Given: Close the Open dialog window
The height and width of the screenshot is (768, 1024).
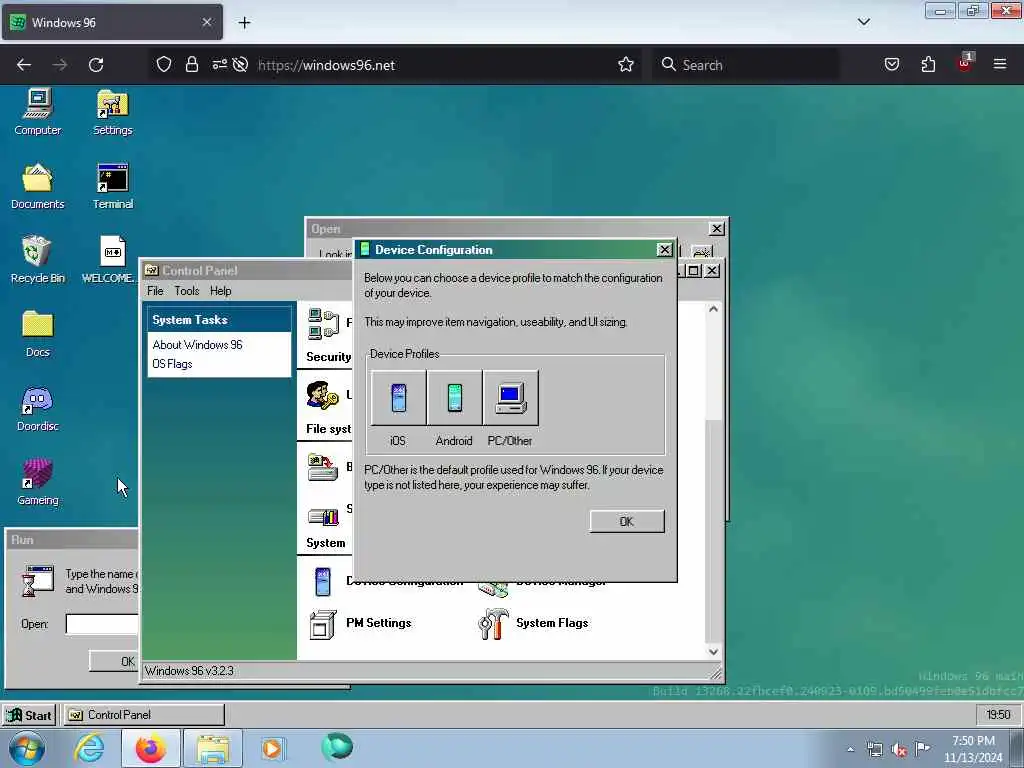Looking at the screenshot, I should 716,229.
